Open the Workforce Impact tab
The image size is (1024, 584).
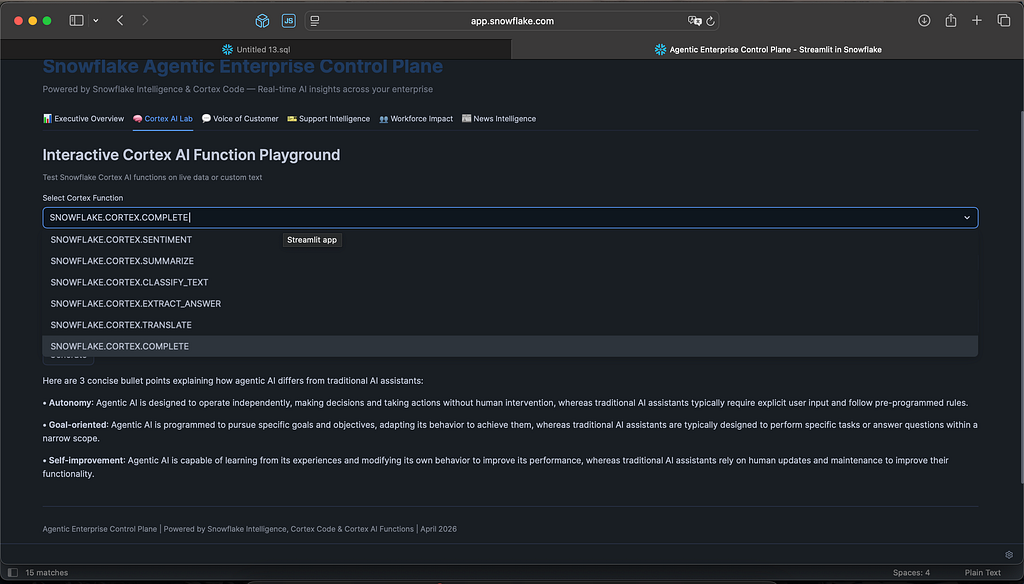pyautogui.click(x=416, y=119)
